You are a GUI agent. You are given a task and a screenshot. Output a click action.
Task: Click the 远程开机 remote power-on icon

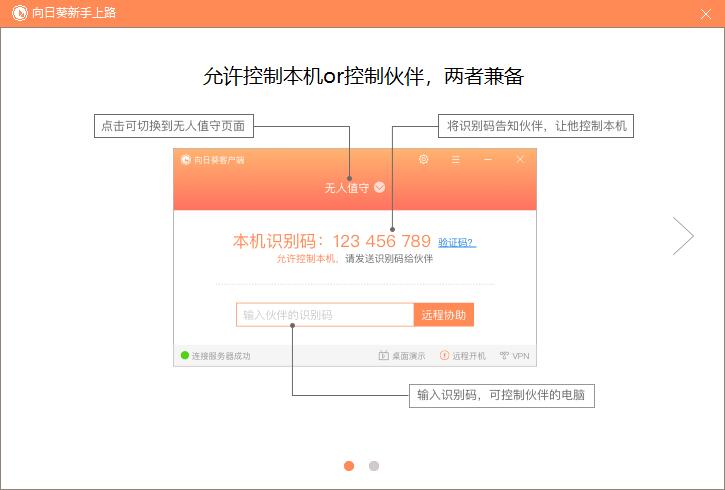point(445,356)
